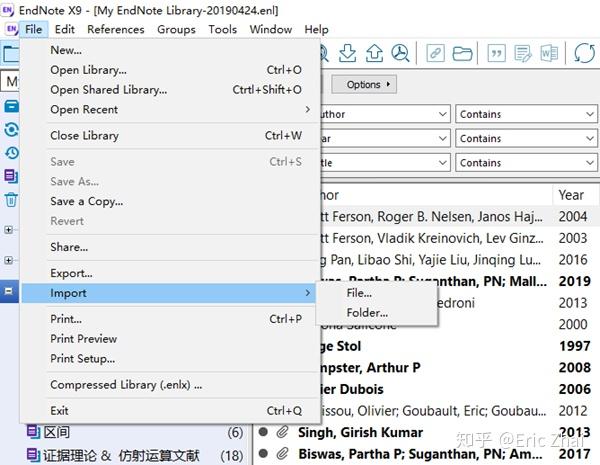Choose Open Library... from File menu
Image resolution: width=600 pixels, height=465 pixels.
coord(170,70)
